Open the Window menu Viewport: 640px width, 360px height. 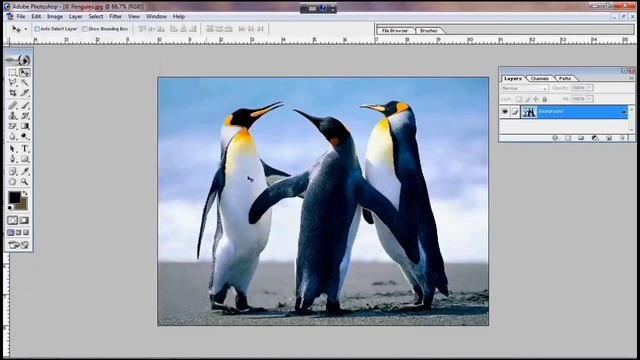click(x=156, y=16)
